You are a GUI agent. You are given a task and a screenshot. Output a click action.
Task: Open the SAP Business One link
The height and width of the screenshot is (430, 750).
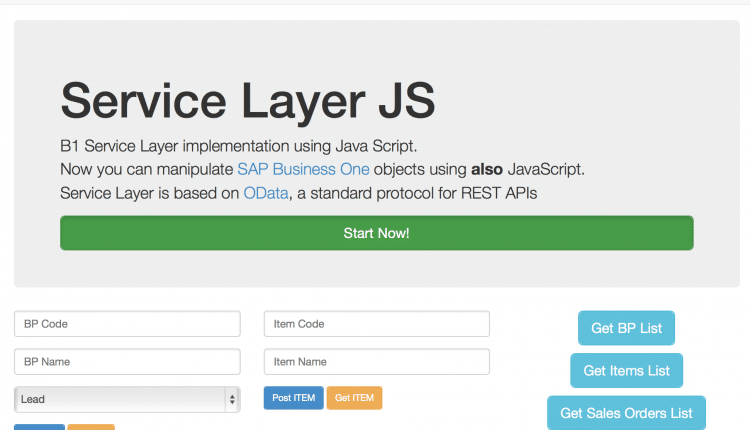[303, 169]
